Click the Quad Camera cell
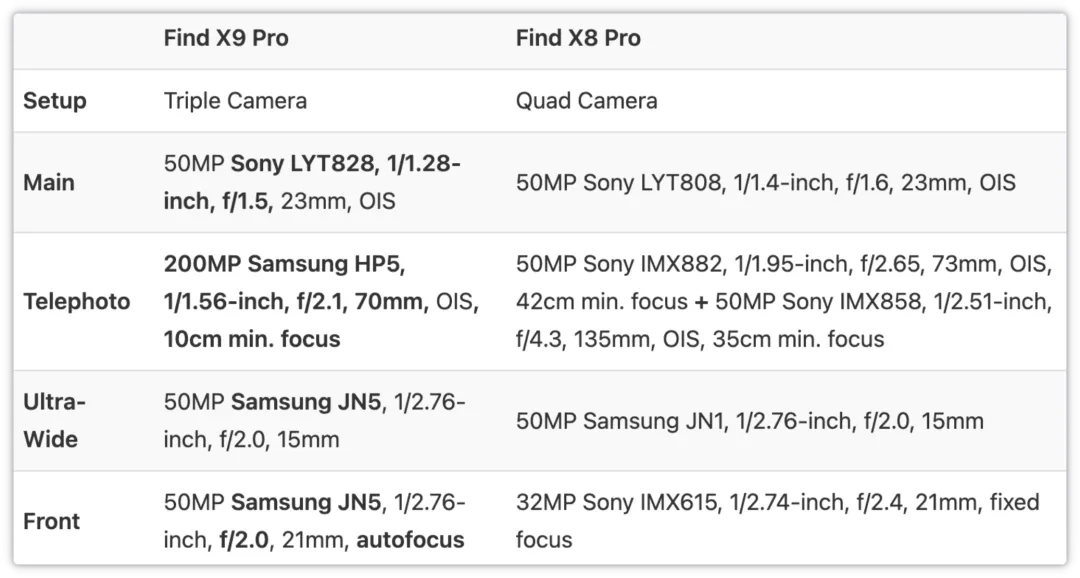The height and width of the screenshot is (578, 1080). tap(586, 101)
